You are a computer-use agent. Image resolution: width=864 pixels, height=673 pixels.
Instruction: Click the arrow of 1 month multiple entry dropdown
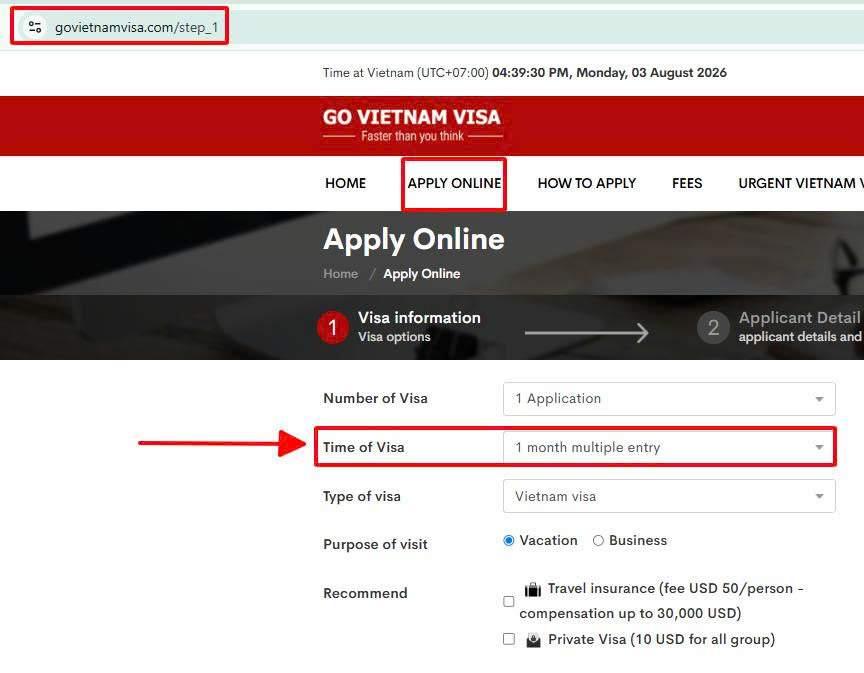[x=819, y=448]
